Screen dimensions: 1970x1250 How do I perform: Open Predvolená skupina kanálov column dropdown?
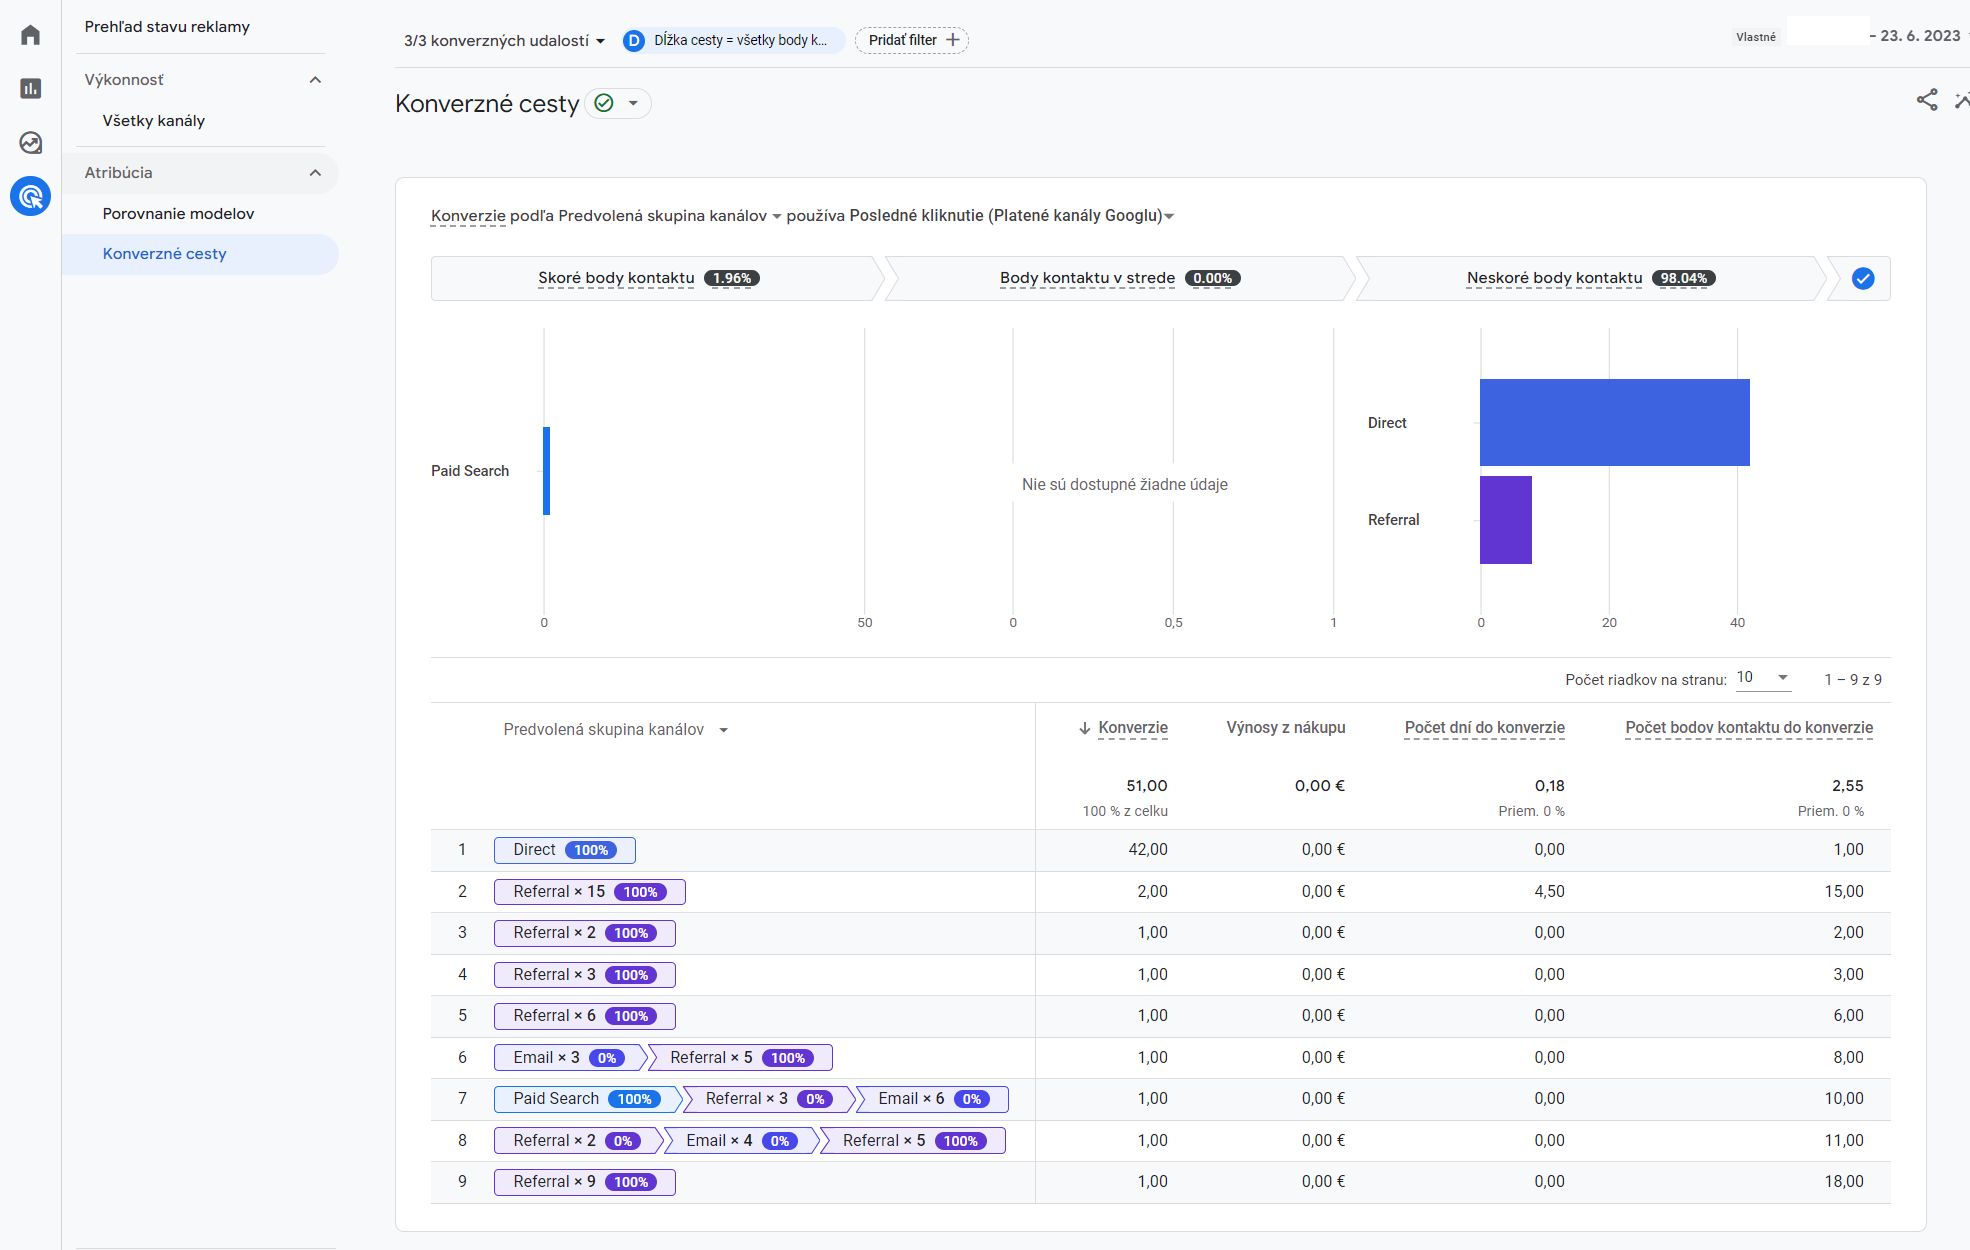point(723,730)
